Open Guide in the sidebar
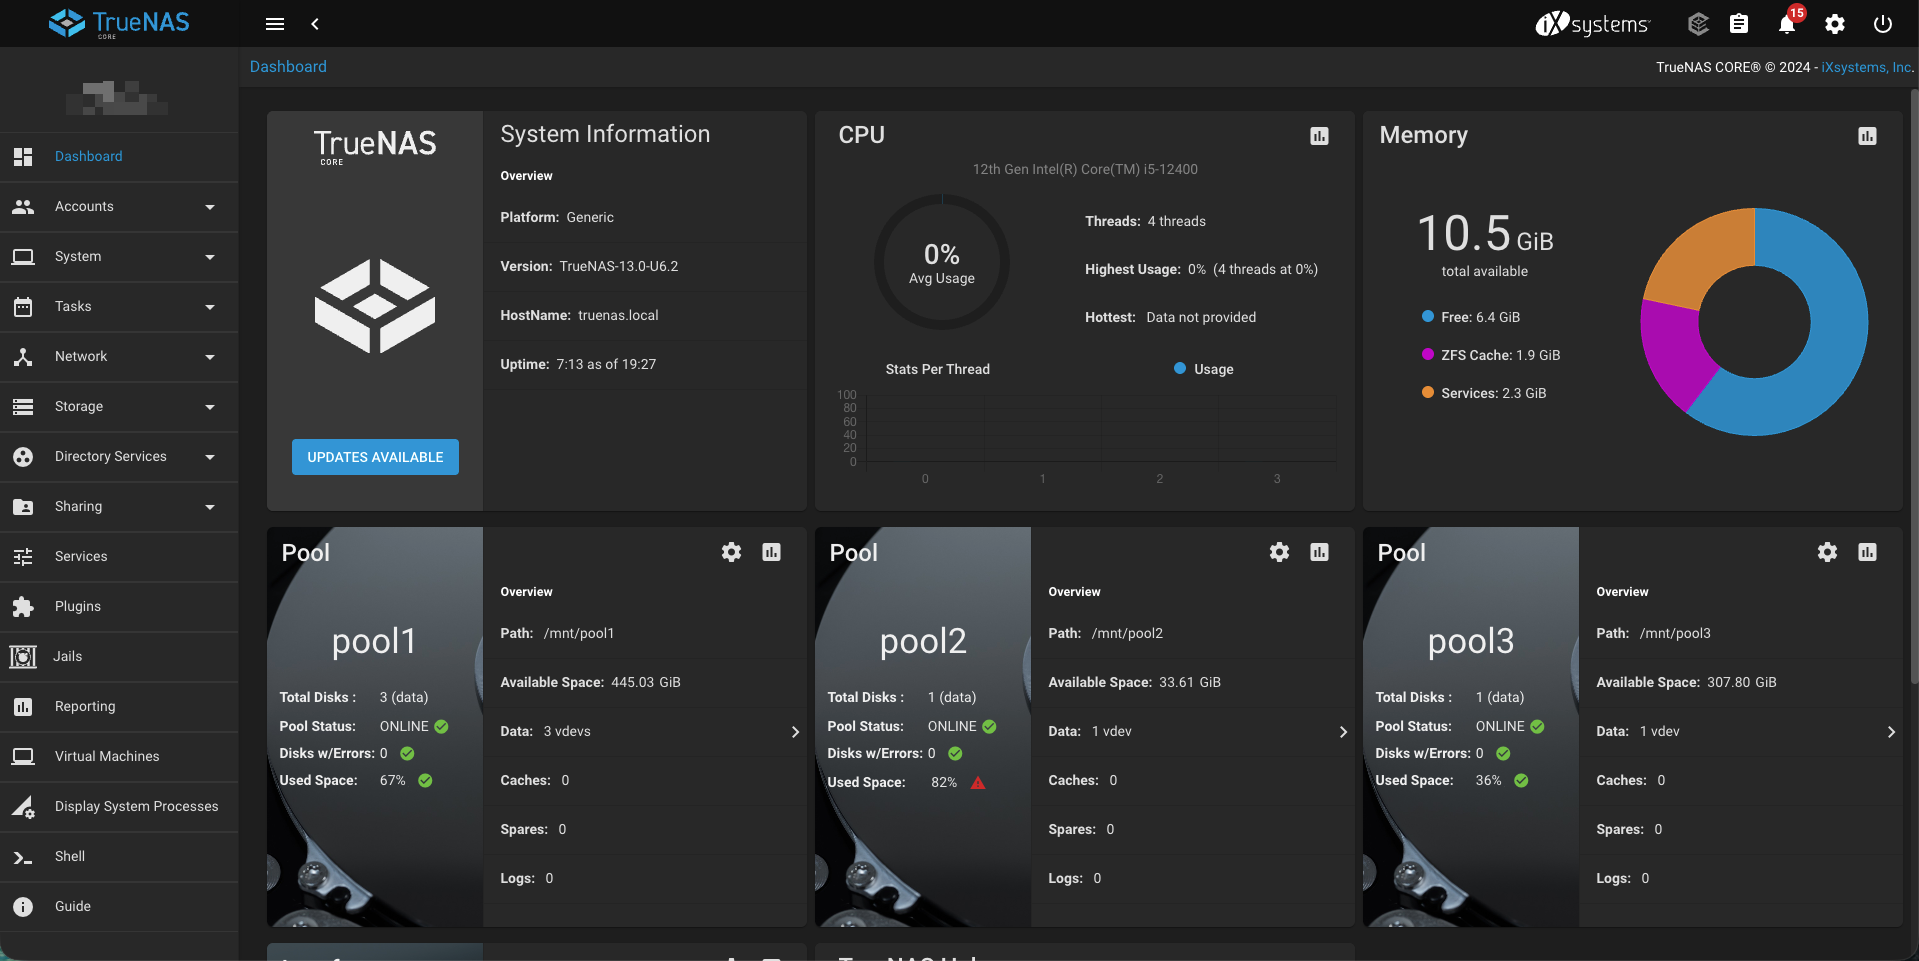The image size is (1919, 961). pos(119,907)
